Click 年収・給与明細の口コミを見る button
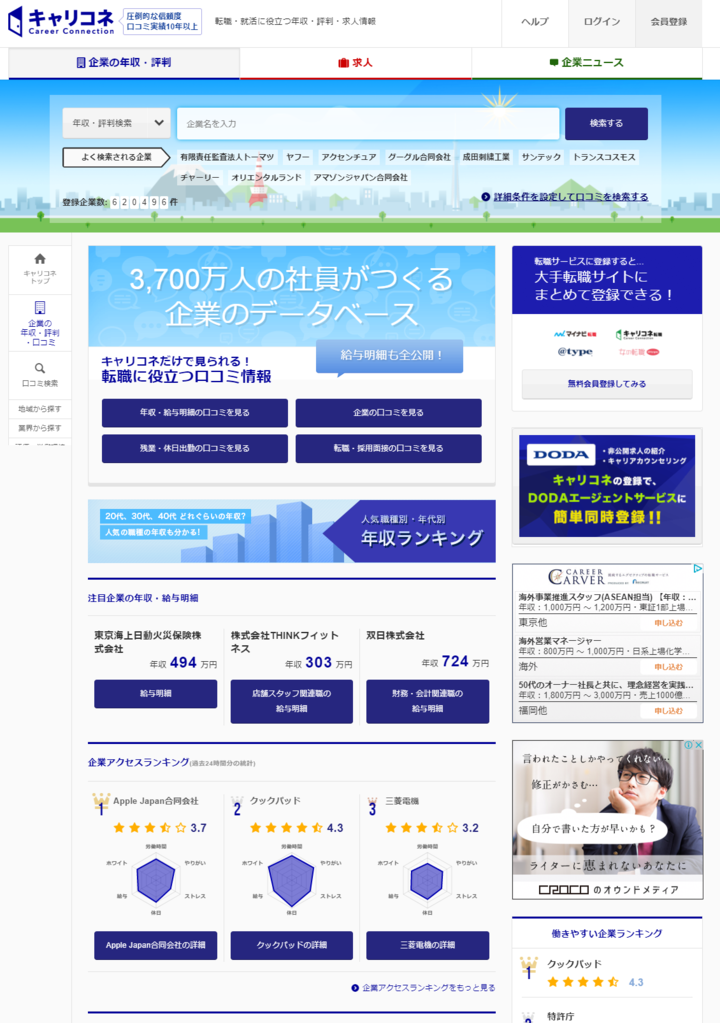720x1023 pixels. coord(194,413)
